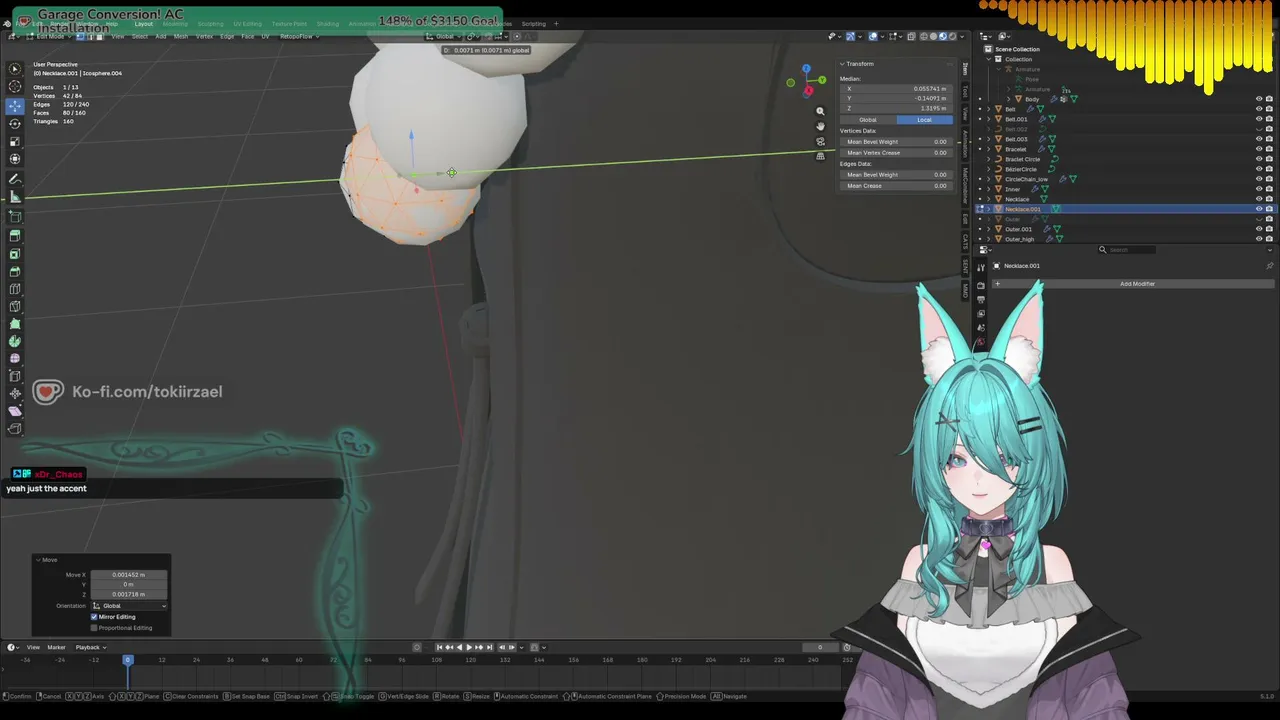Screen dimensions: 1280x720
Task: Enable face select mode
Action: point(98,36)
